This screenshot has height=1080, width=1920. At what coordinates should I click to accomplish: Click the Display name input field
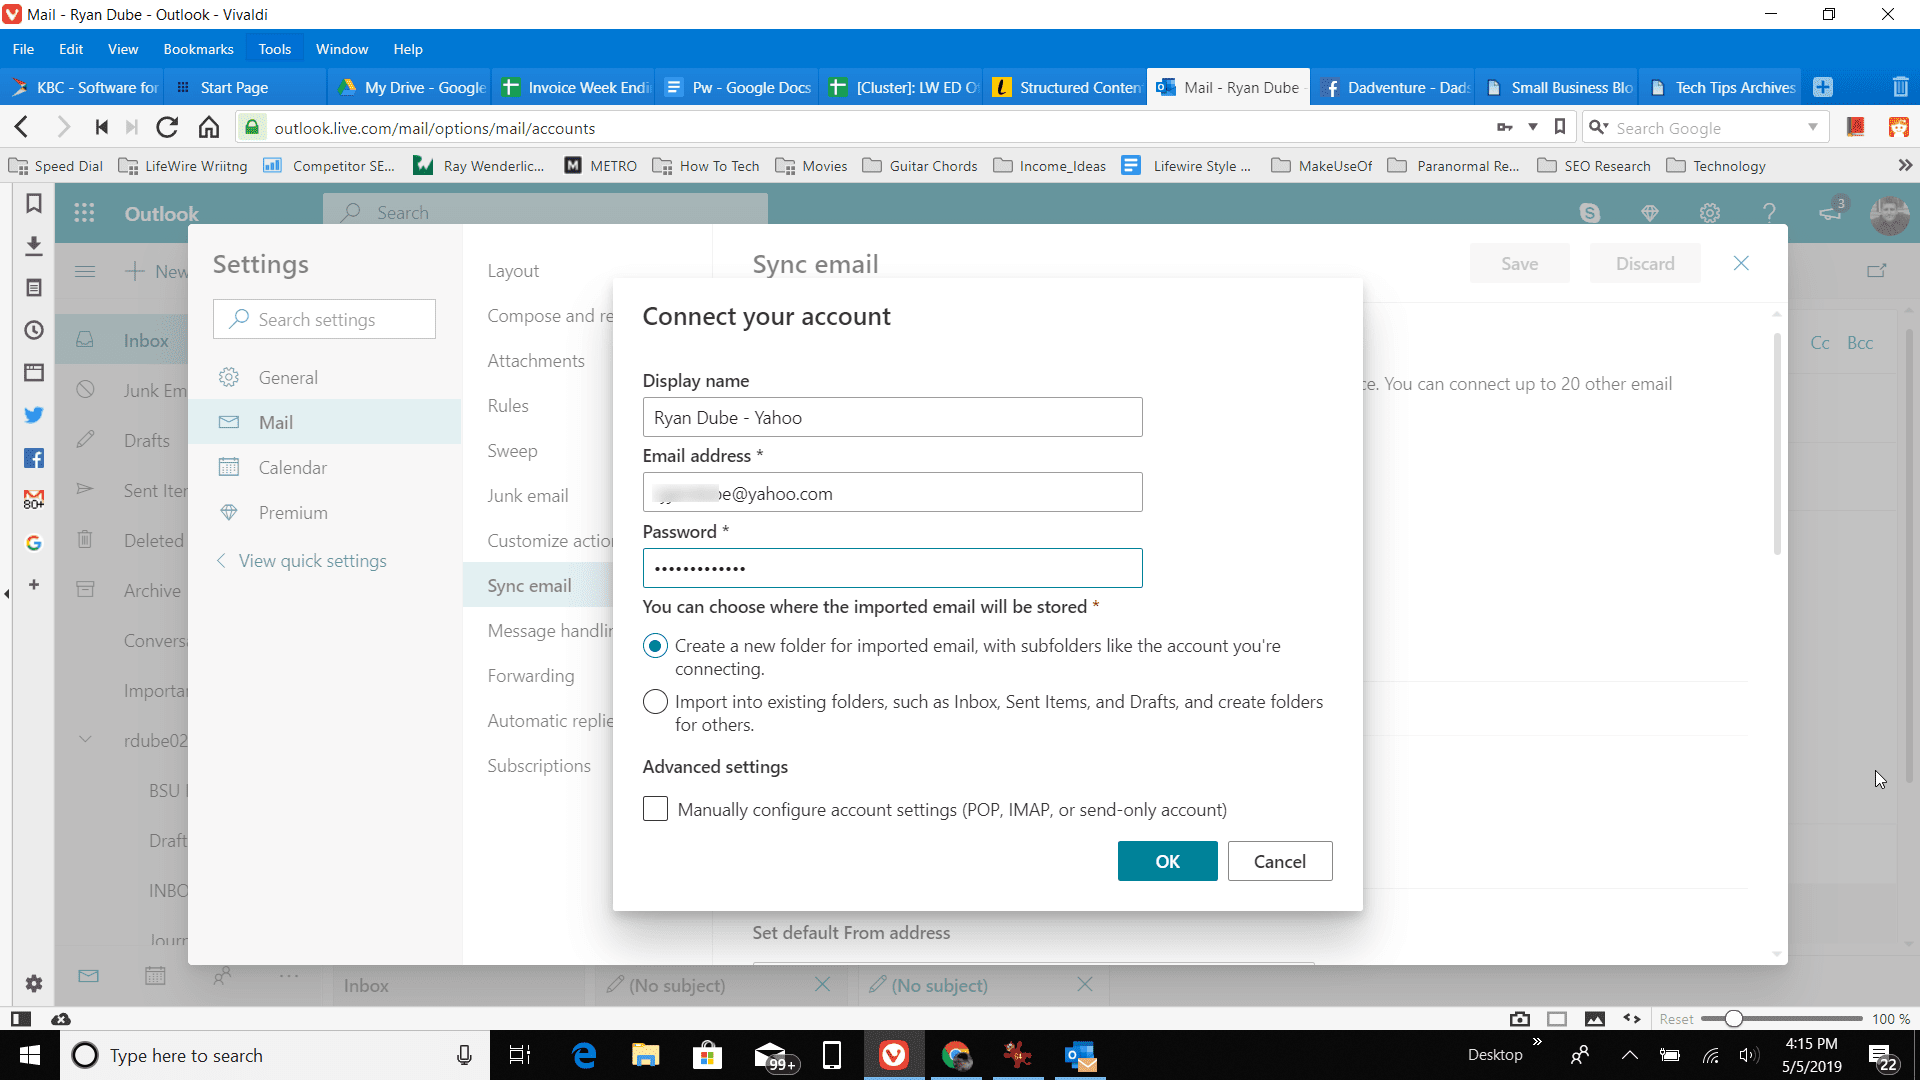pyautogui.click(x=893, y=417)
